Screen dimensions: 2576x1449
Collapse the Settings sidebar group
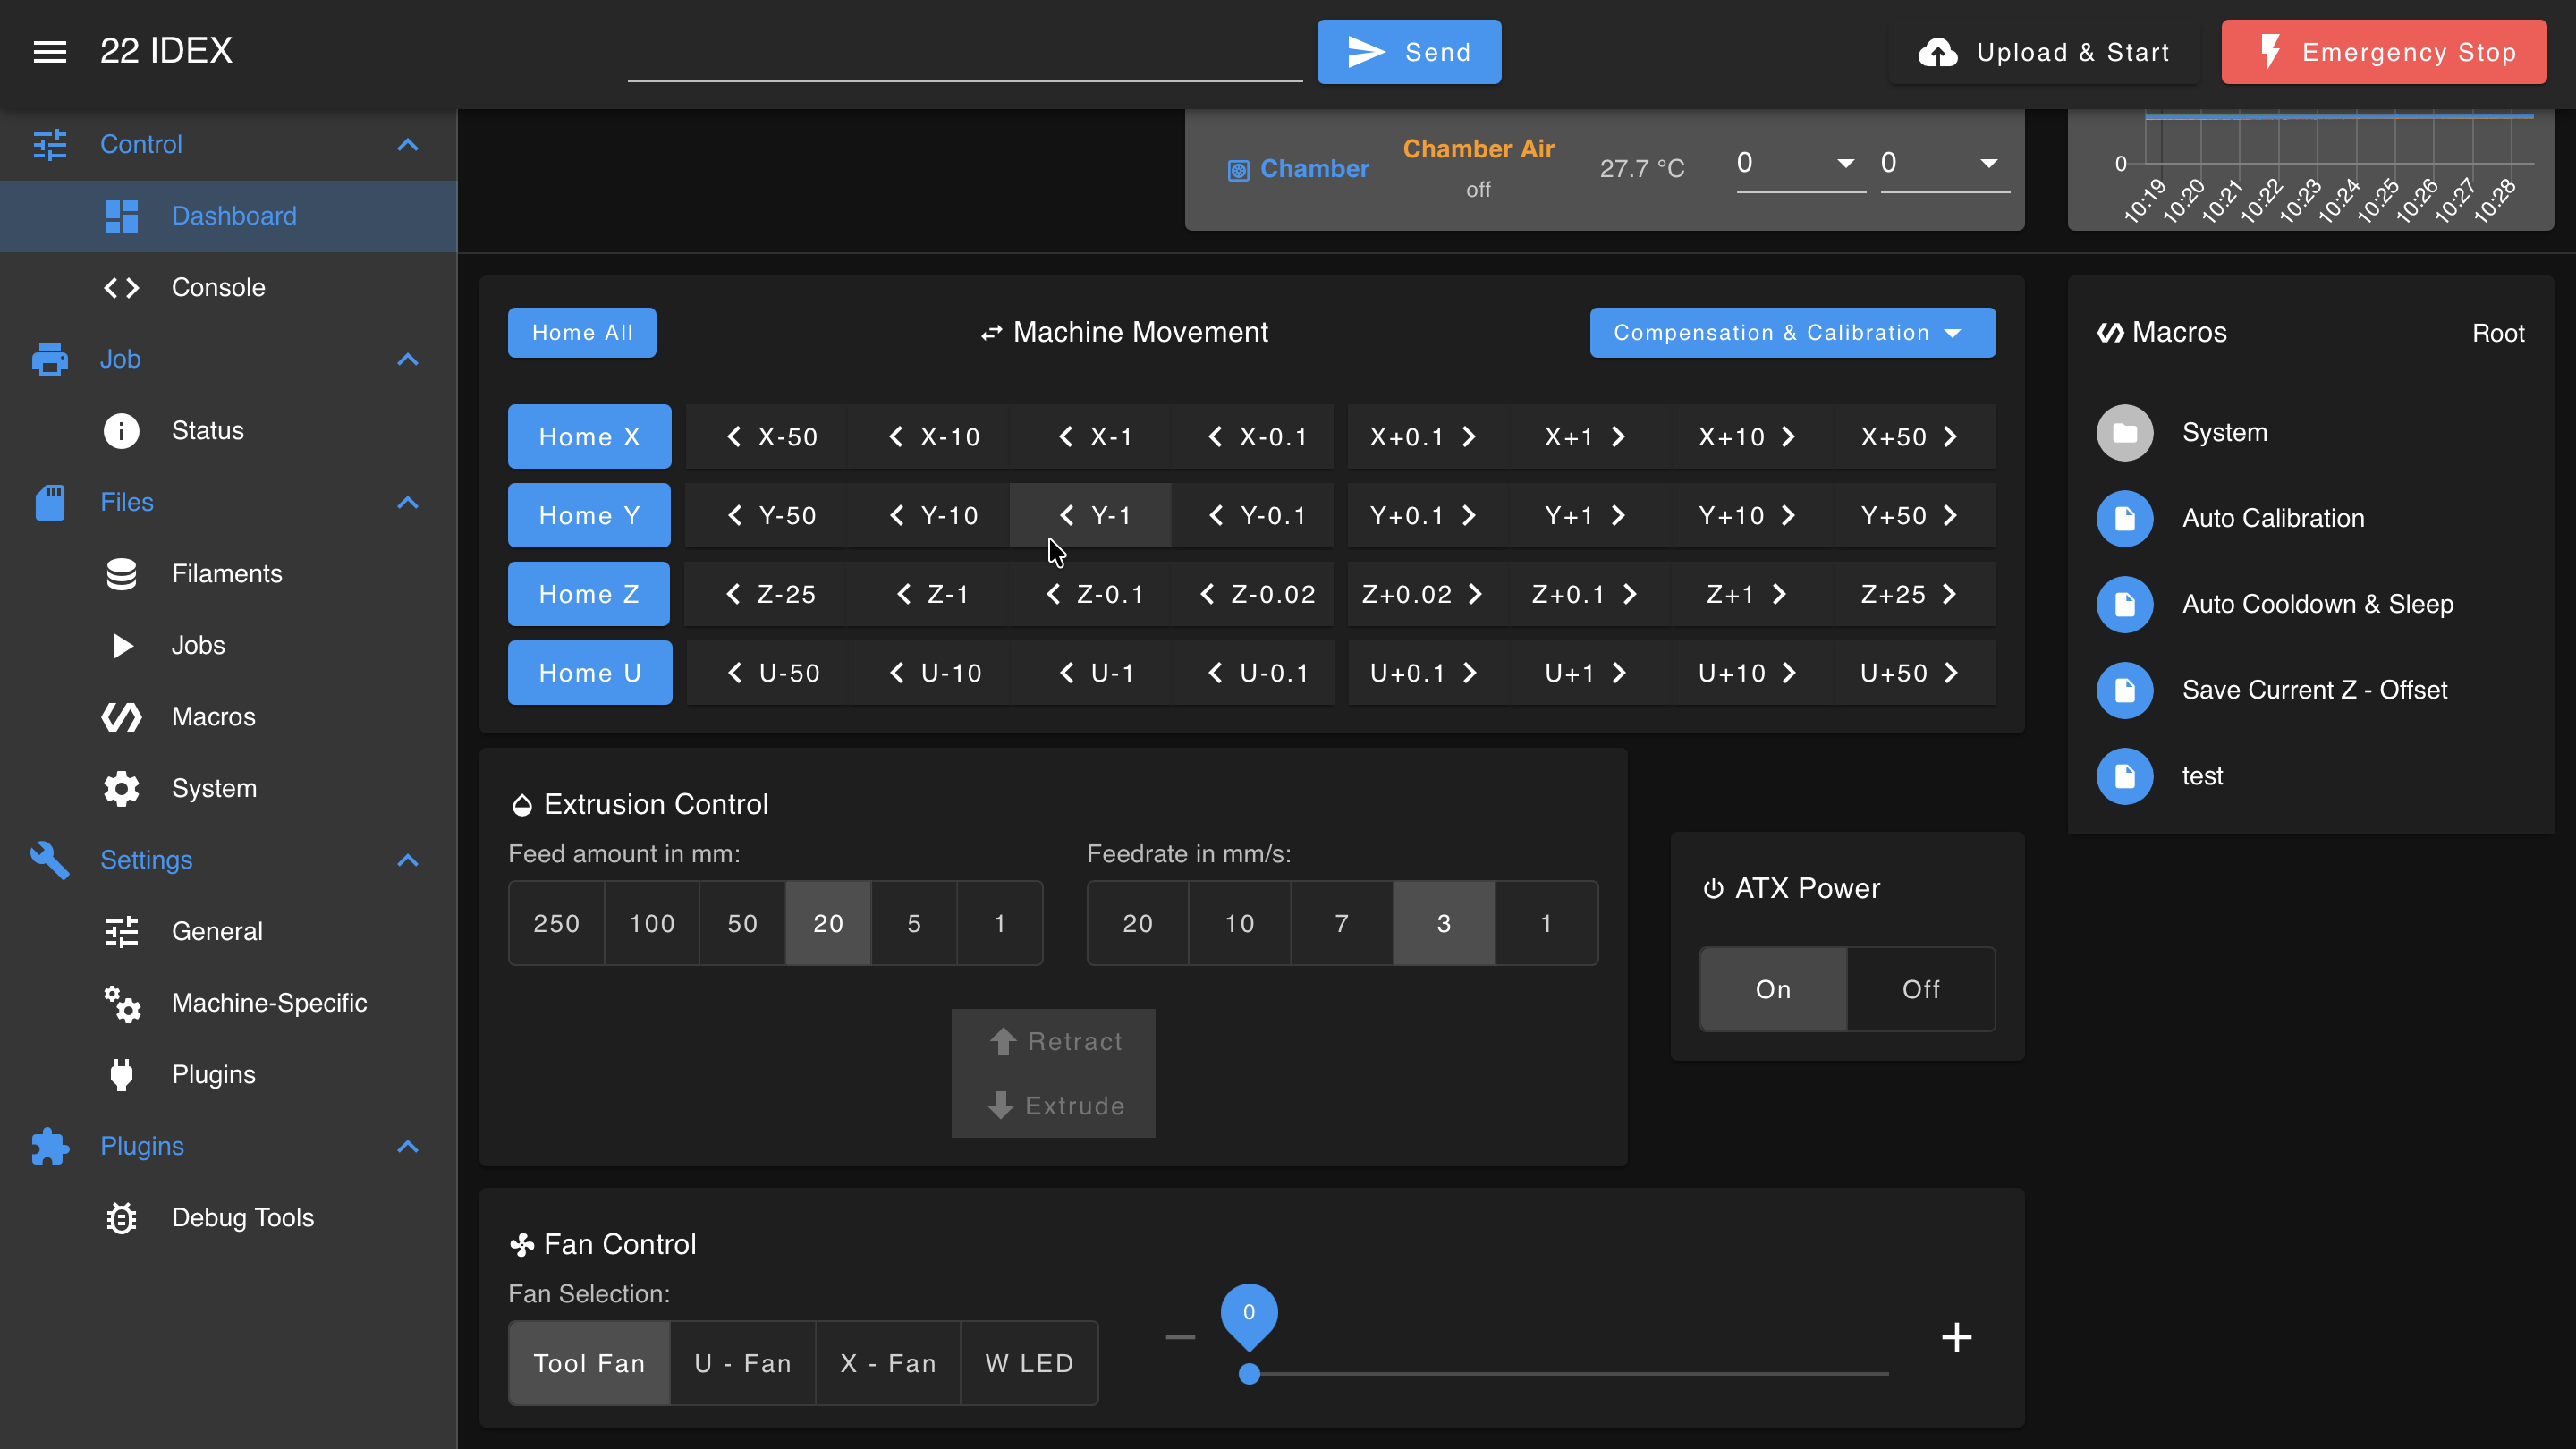coord(407,860)
